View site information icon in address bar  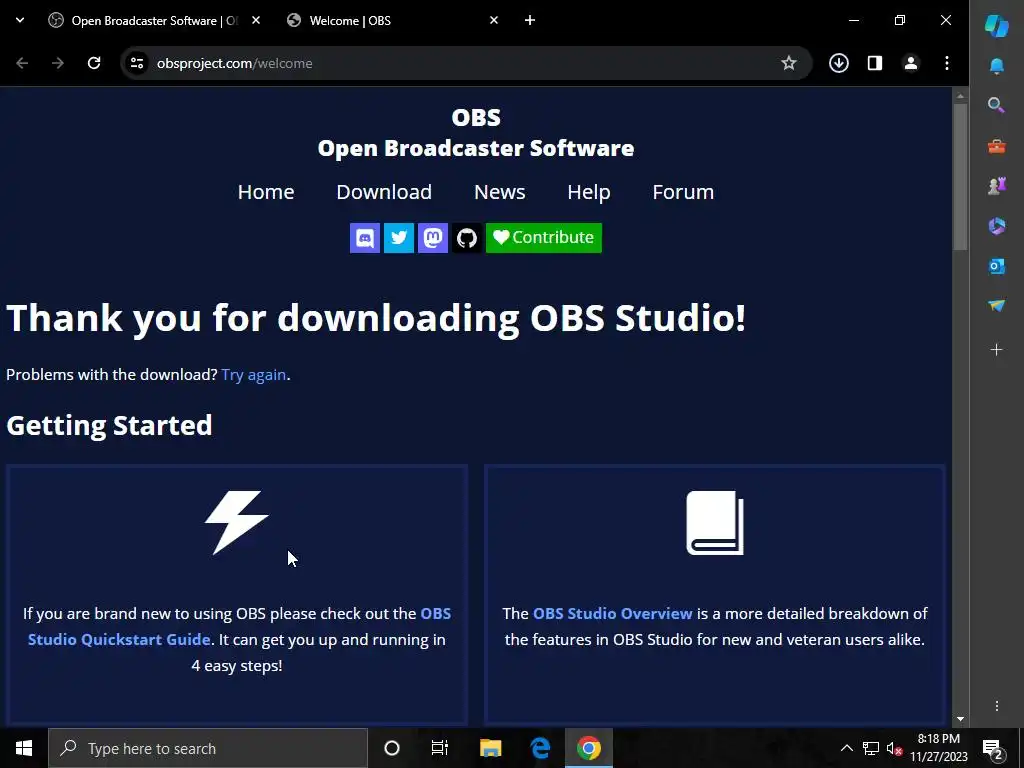click(137, 63)
